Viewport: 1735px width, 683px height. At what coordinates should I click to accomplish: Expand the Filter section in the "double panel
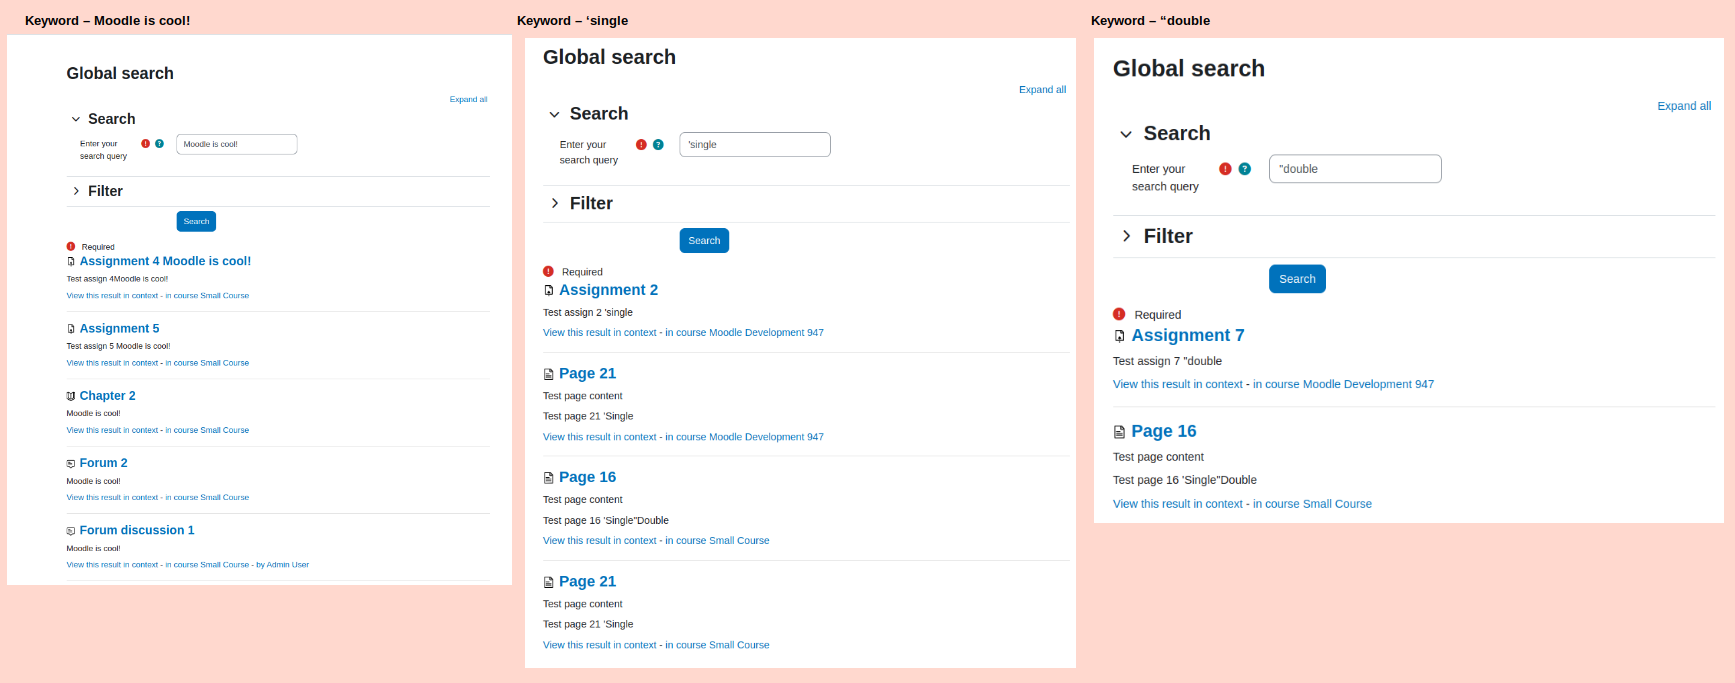[x=1126, y=236]
